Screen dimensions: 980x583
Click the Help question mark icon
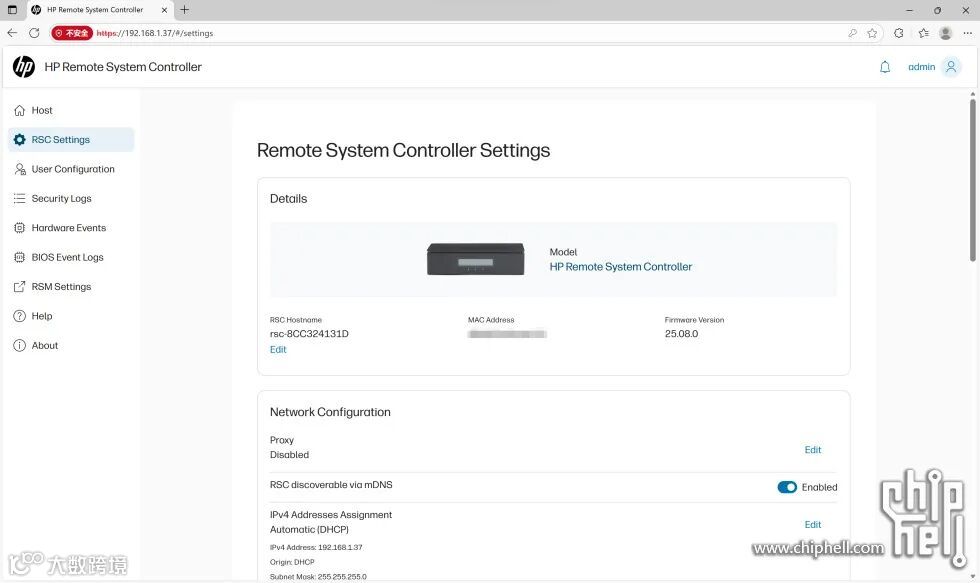coord(19,316)
